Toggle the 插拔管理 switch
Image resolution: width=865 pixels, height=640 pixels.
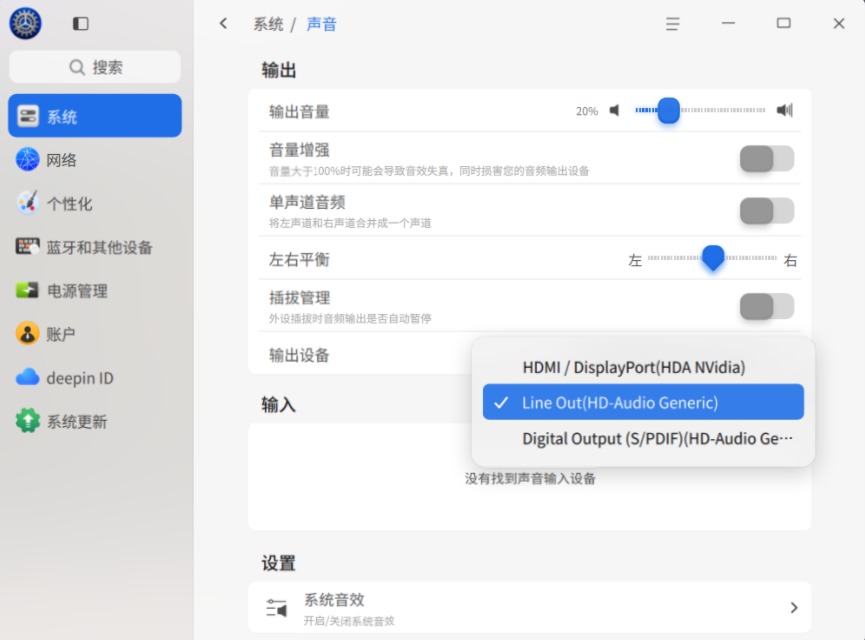coord(767,307)
